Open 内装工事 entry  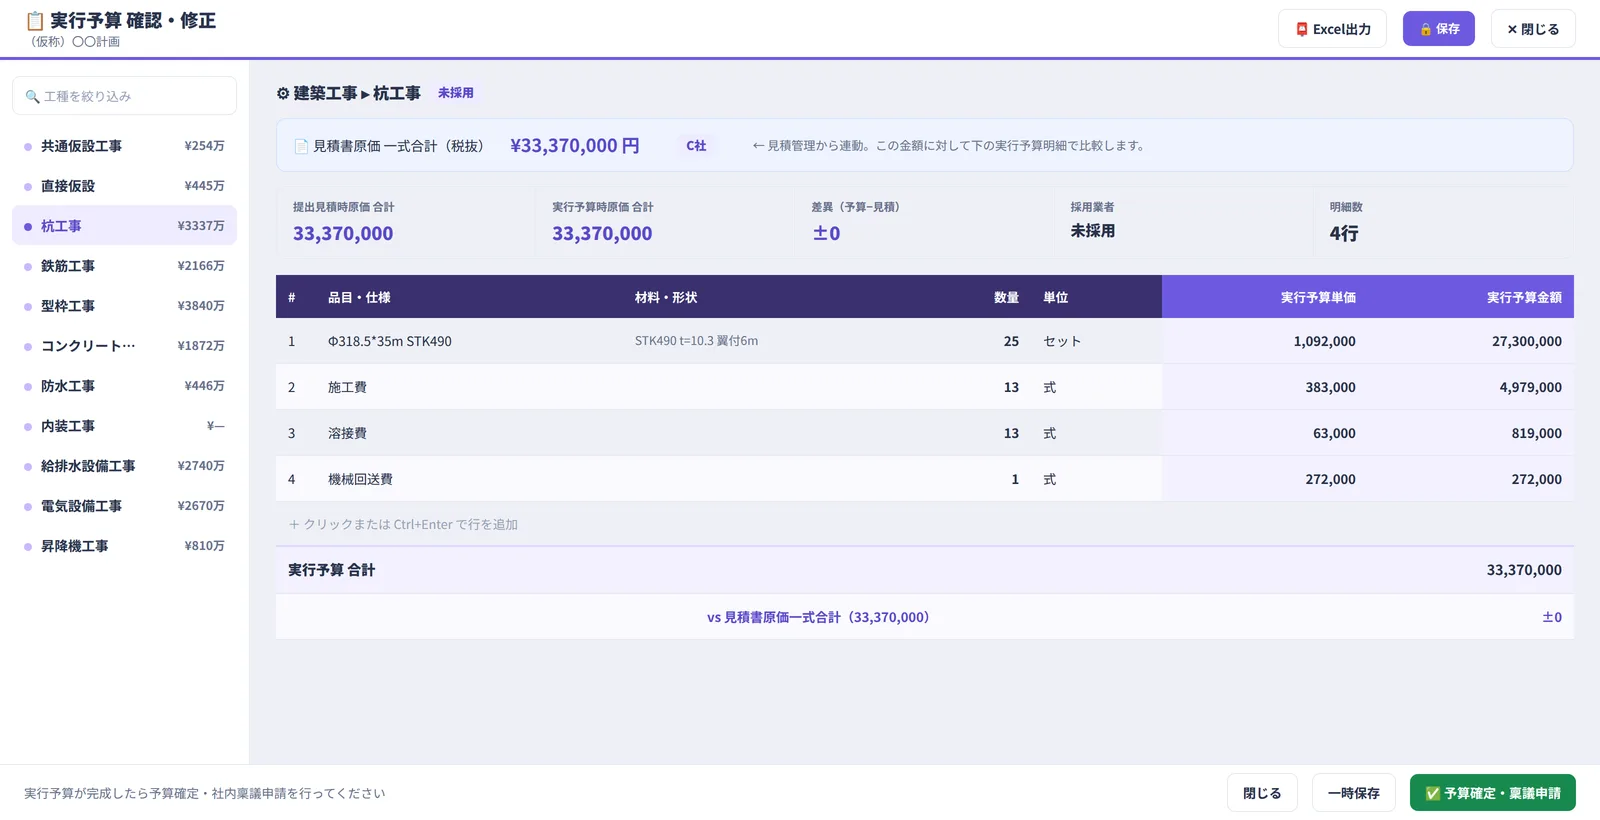(x=124, y=426)
